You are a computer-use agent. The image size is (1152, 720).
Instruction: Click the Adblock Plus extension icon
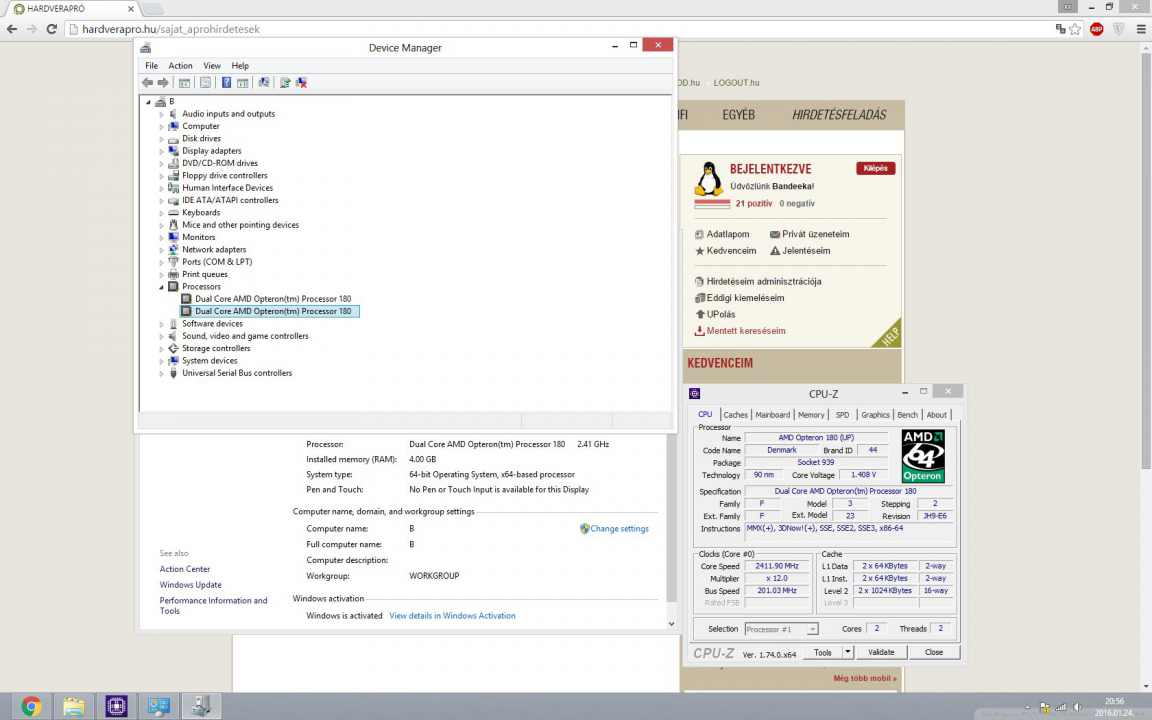click(x=1097, y=29)
